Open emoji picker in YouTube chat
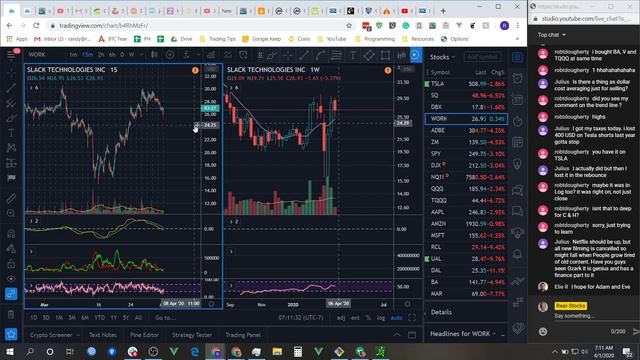 pyautogui.click(x=543, y=331)
